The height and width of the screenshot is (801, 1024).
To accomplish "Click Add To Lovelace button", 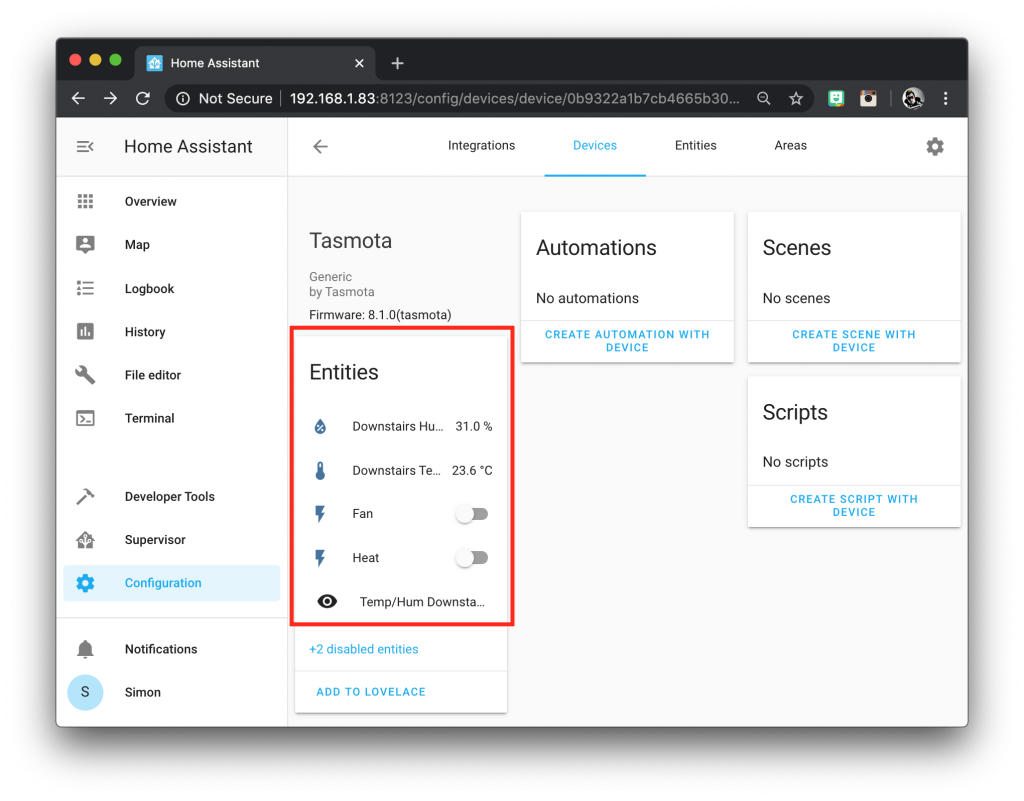I will pyautogui.click(x=371, y=692).
